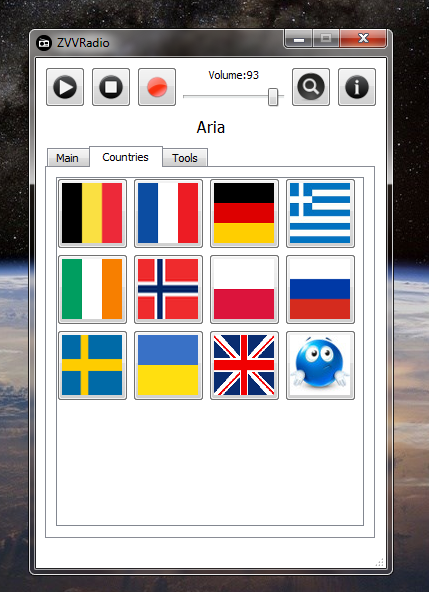Open the info about dialog
The image size is (429, 592).
point(357,87)
